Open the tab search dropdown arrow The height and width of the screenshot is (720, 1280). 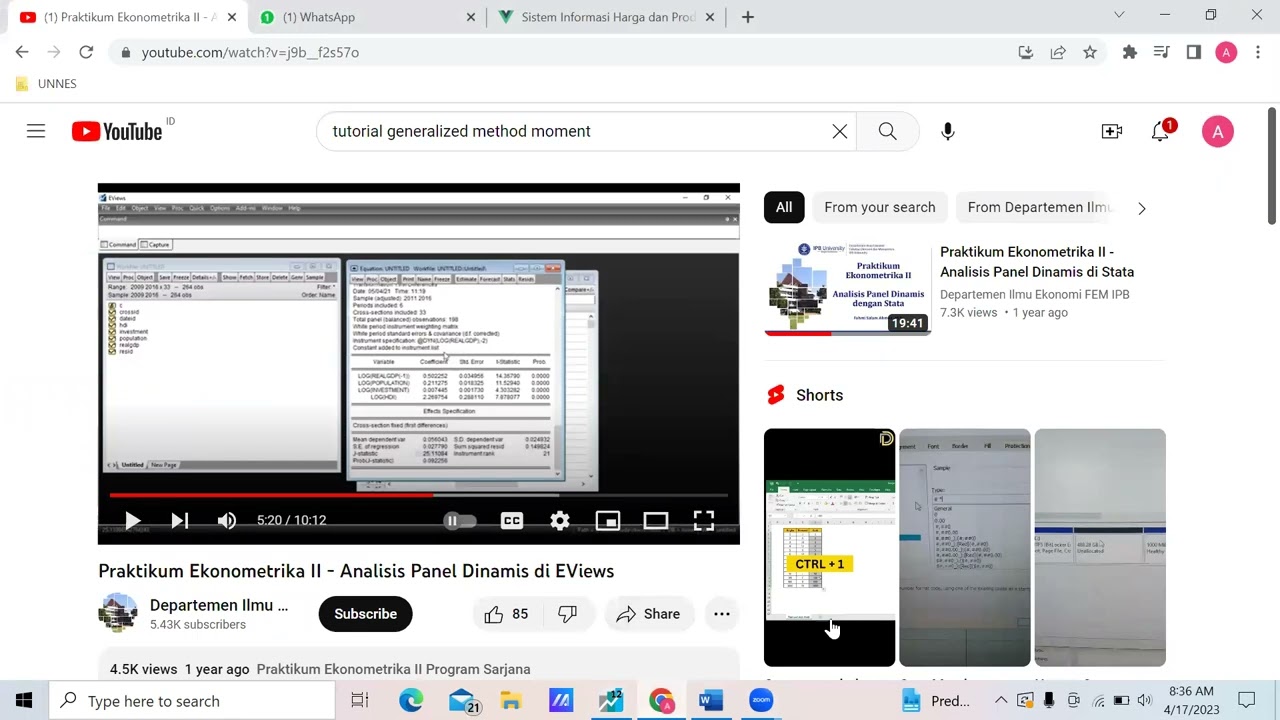tap(1119, 15)
